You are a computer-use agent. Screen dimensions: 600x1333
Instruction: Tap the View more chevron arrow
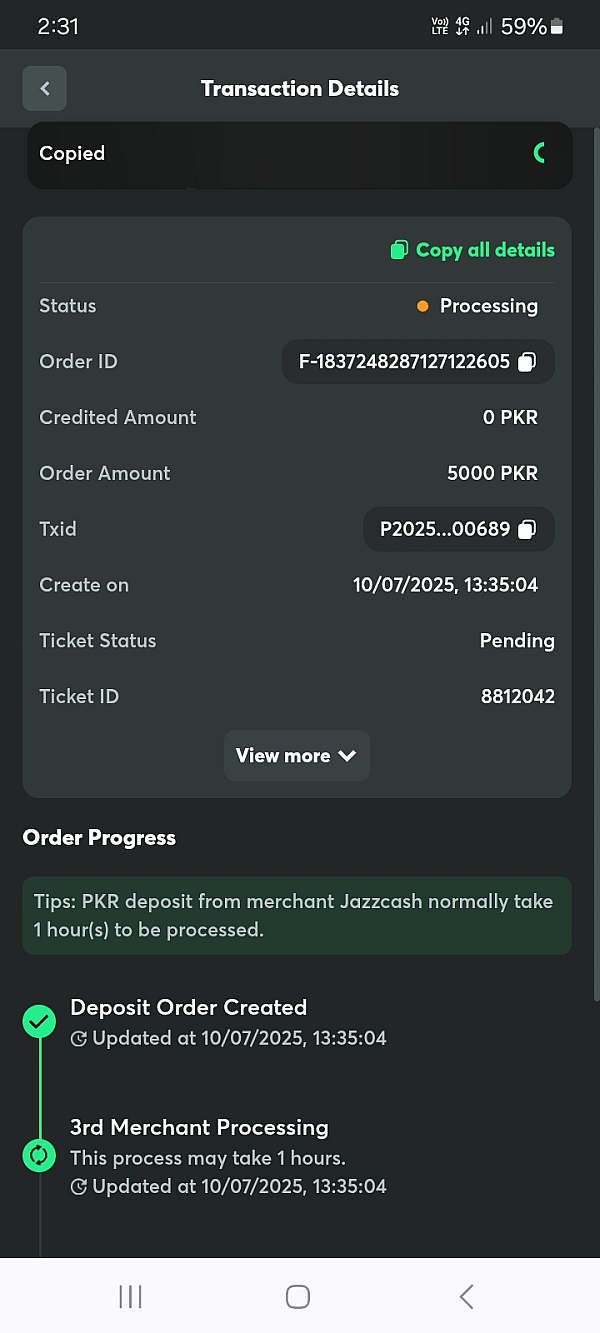(x=347, y=756)
